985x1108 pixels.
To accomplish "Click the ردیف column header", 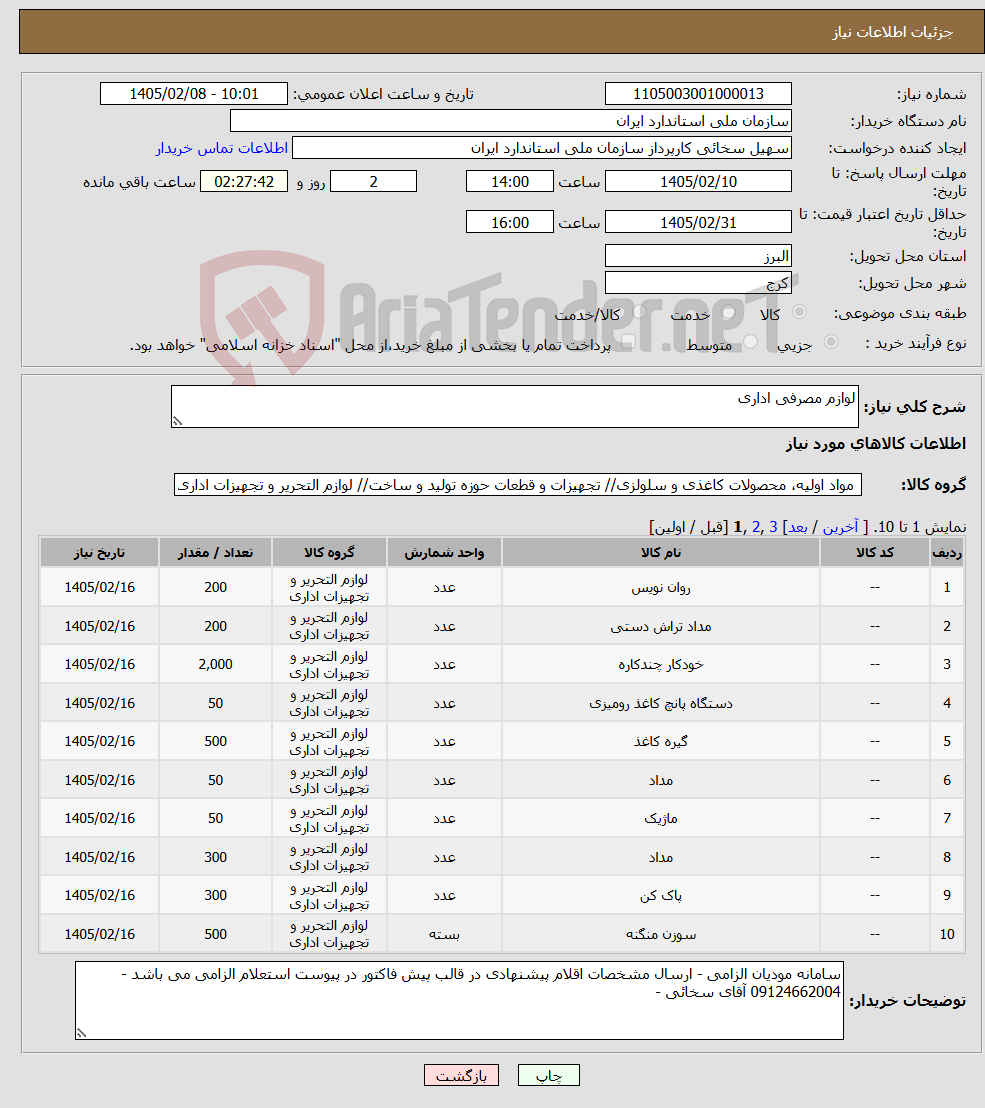I will point(947,553).
